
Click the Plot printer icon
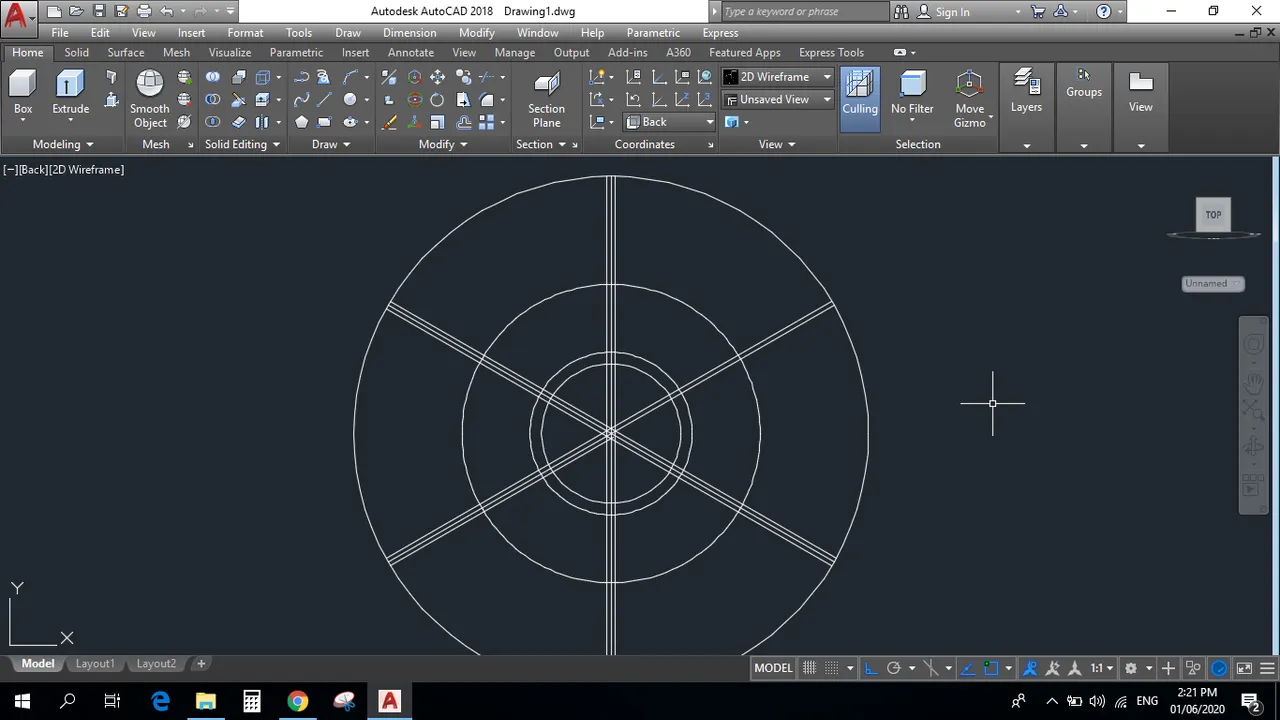(144, 12)
